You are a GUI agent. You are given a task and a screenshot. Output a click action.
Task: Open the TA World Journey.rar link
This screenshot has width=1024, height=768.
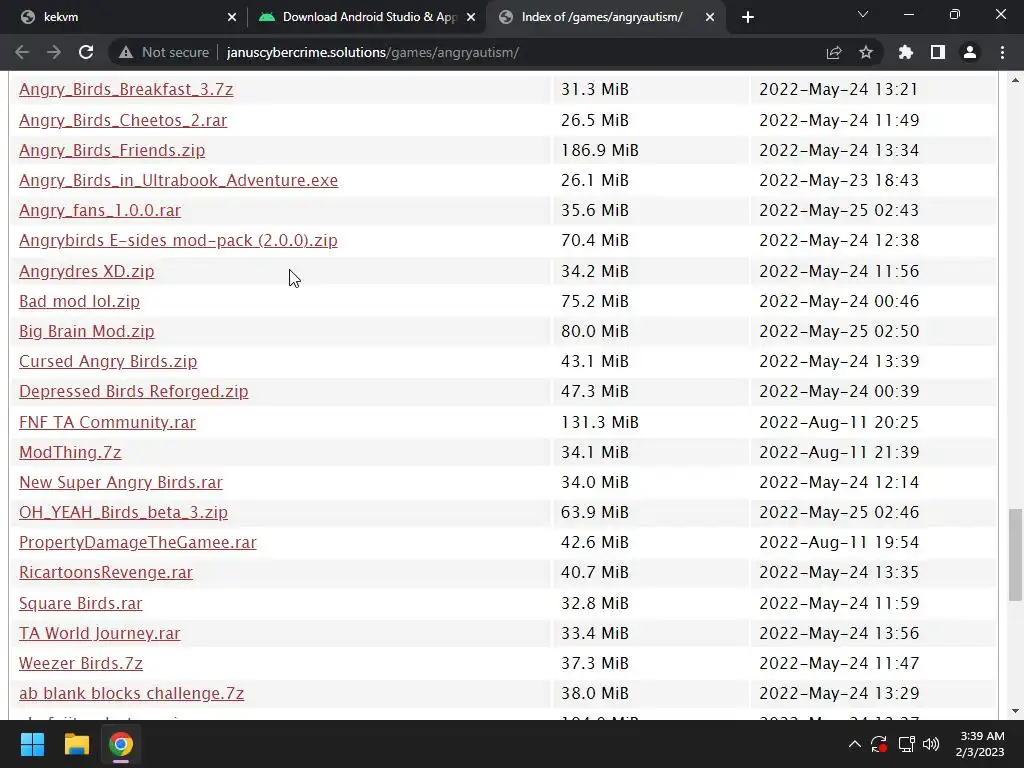click(x=99, y=633)
